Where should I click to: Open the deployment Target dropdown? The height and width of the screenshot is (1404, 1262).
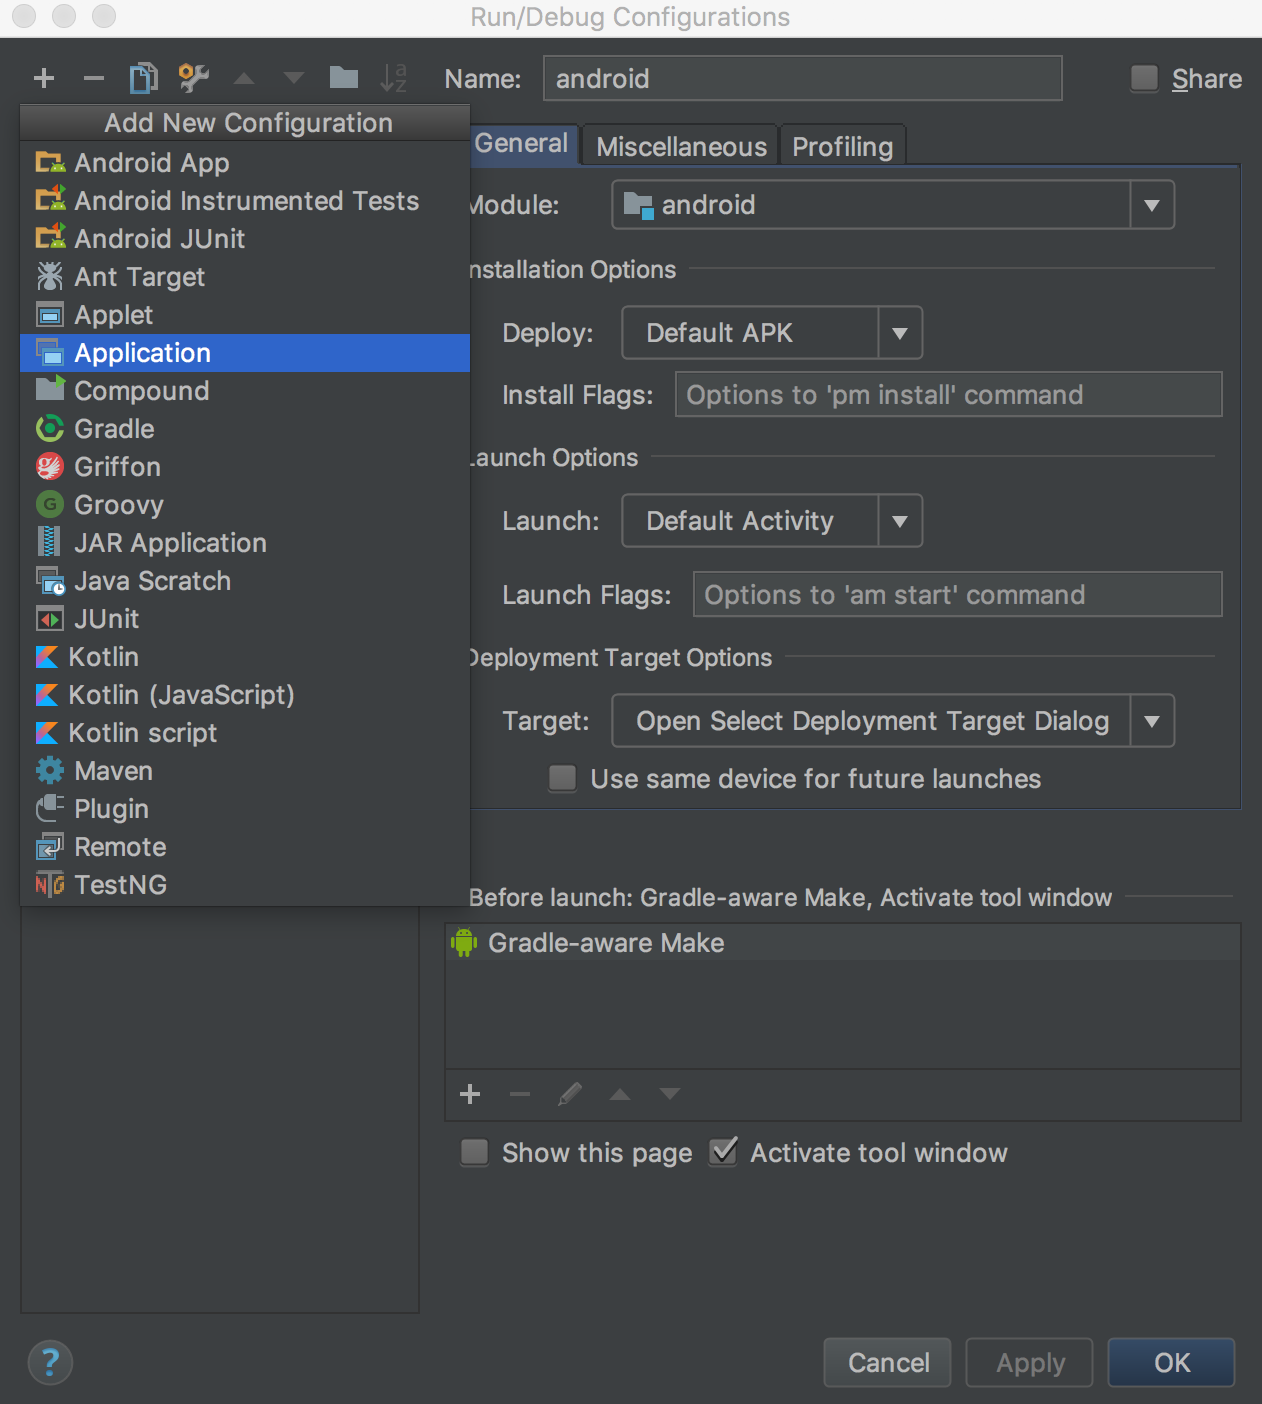click(x=1151, y=721)
